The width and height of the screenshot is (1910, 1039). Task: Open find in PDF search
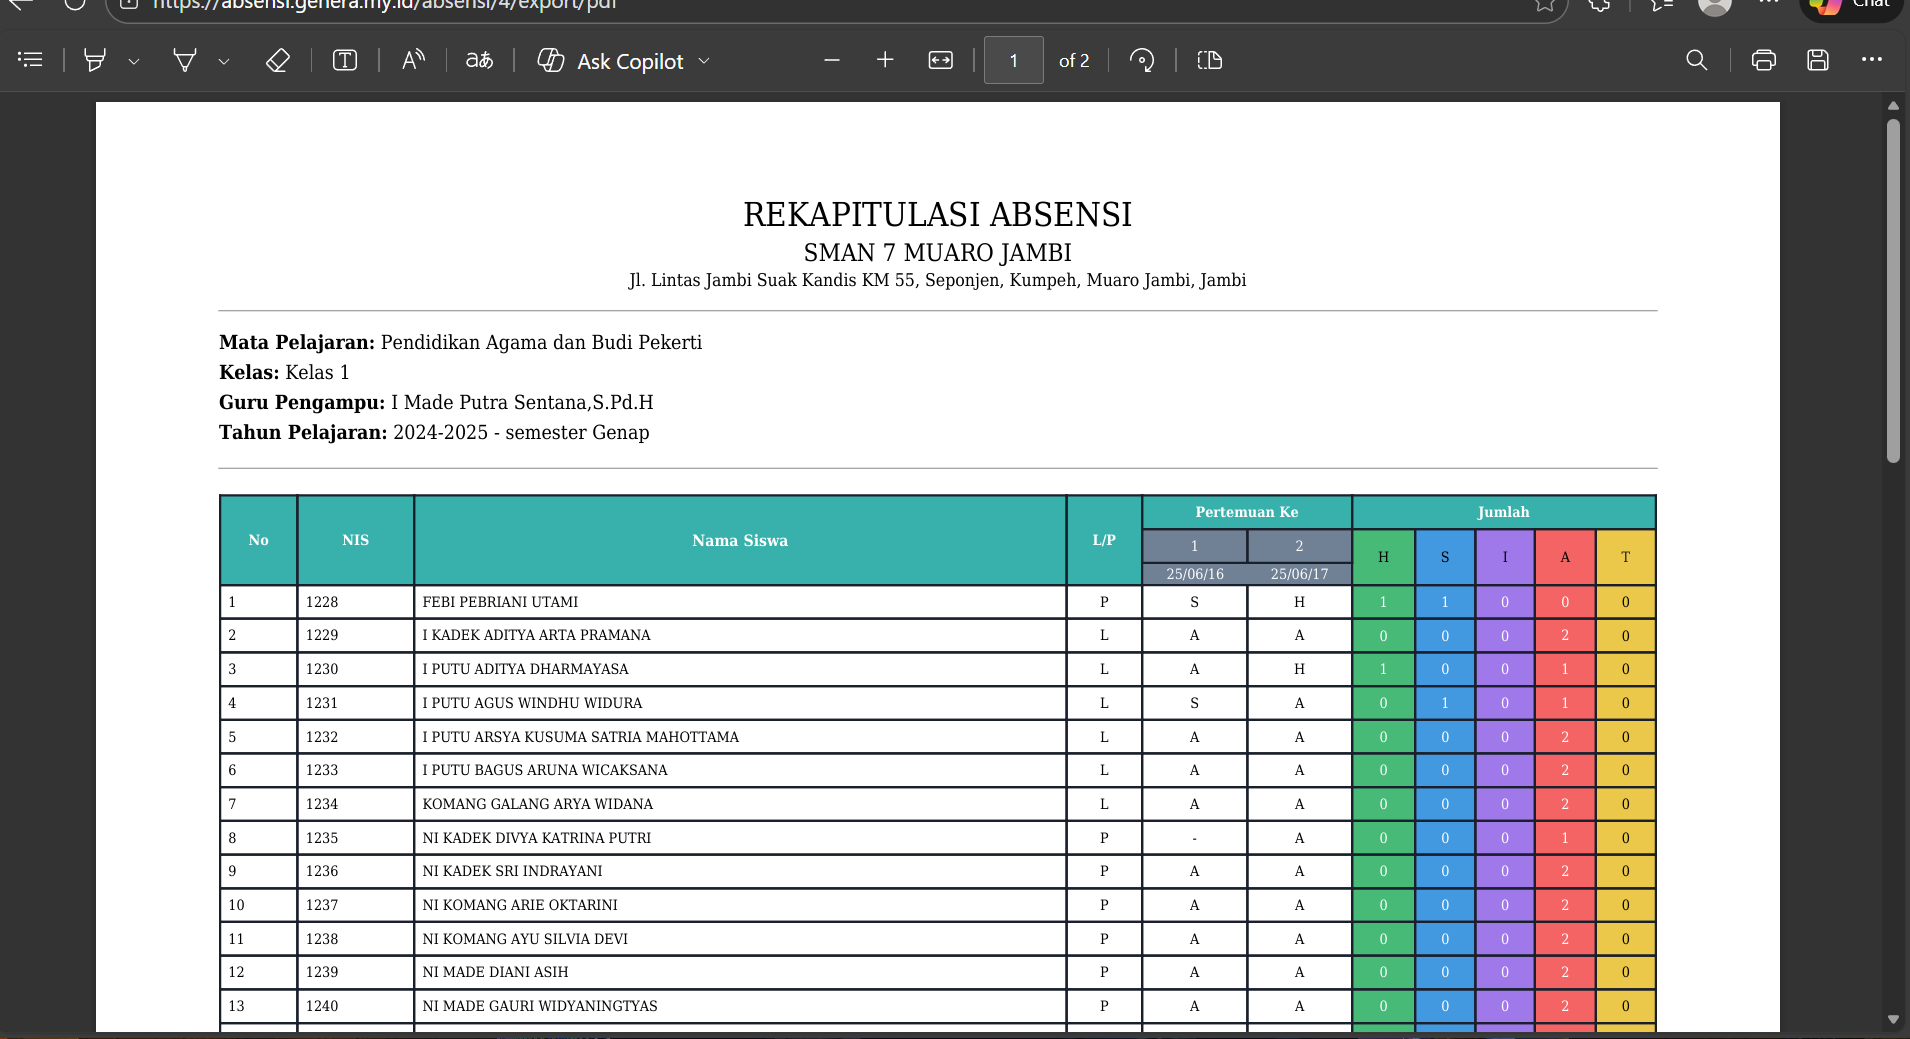pos(1697,60)
